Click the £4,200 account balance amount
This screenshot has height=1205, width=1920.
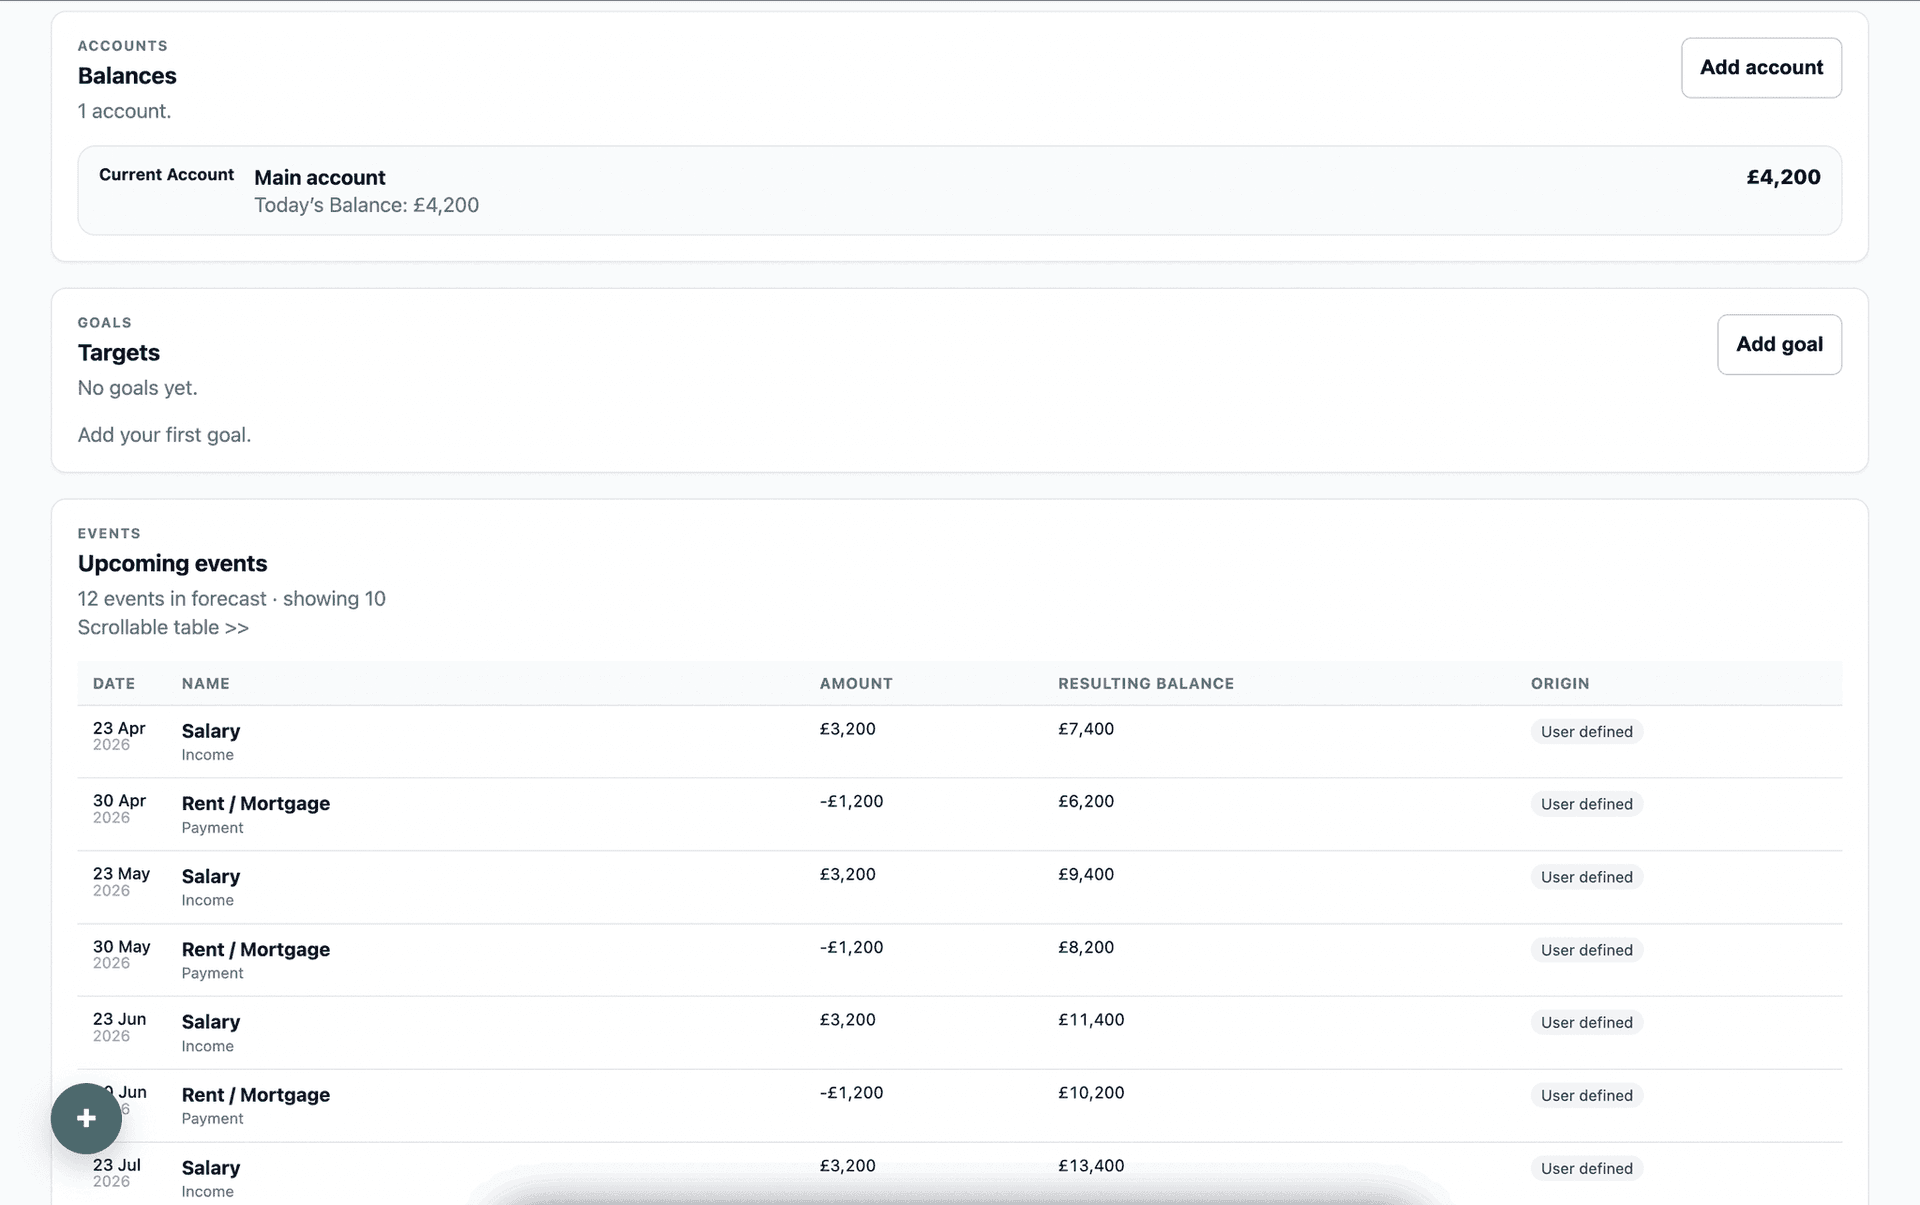[1783, 177]
